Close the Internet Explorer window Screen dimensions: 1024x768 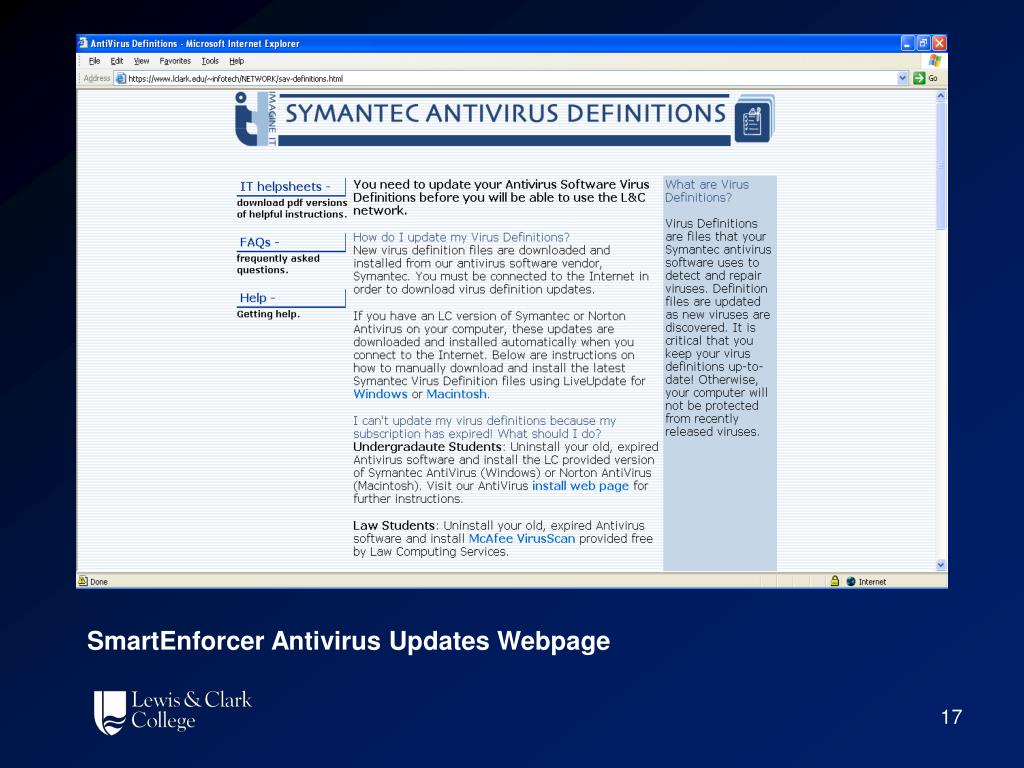pyautogui.click(x=939, y=43)
